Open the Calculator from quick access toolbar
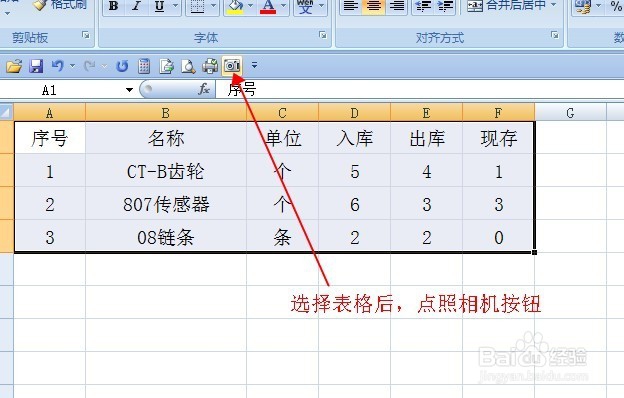 coord(144,66)
